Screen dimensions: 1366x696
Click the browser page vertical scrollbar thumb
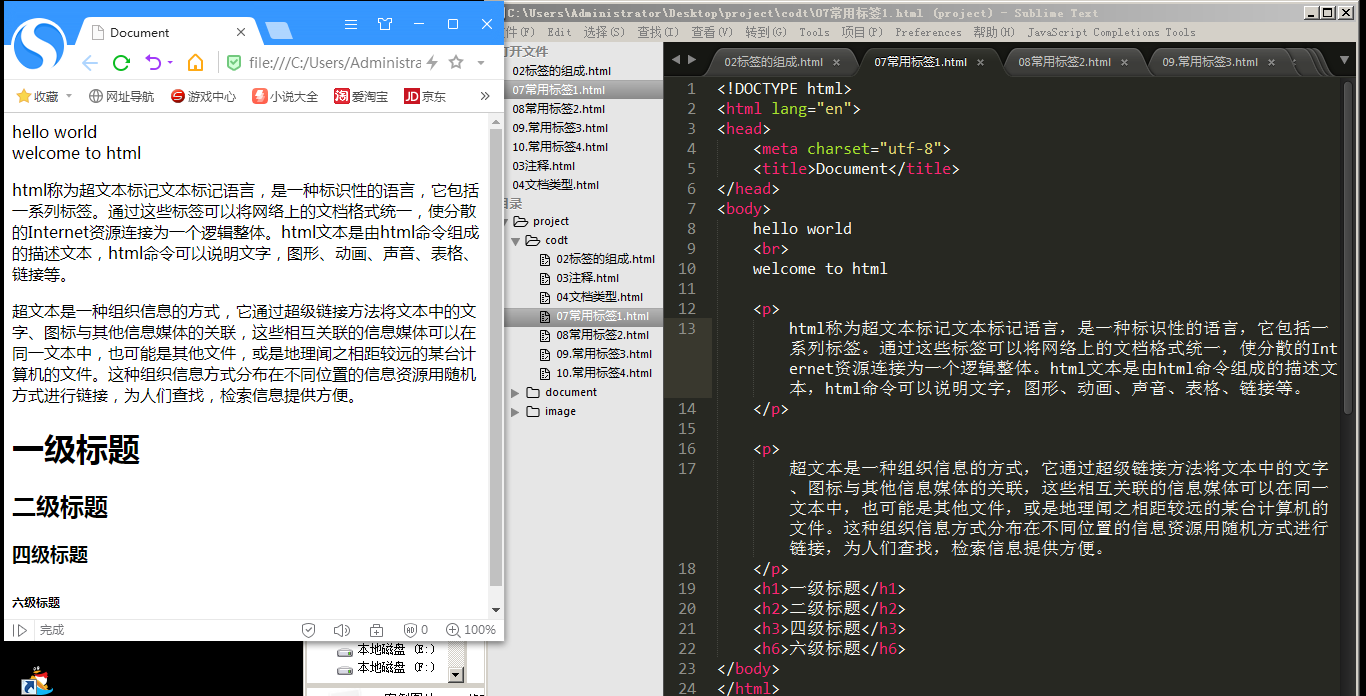pyautogui.click(x=496, y=357)
